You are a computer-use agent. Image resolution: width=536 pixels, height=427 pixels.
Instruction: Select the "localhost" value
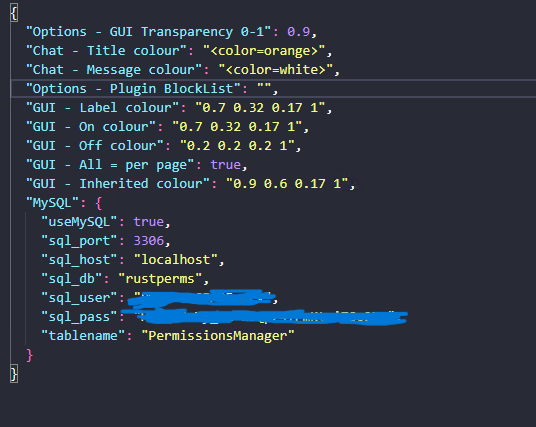coord(176,260)
